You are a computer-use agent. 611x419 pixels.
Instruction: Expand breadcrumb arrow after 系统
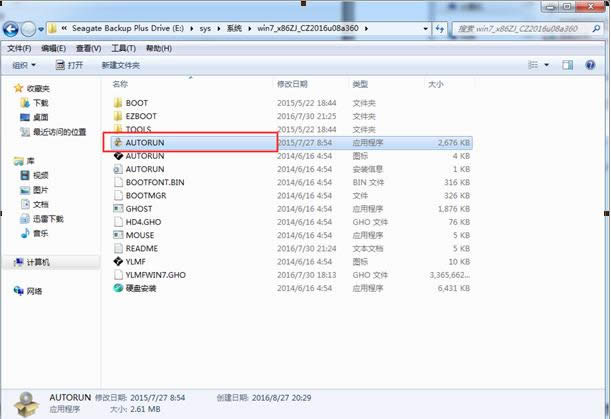pos(249,28)
